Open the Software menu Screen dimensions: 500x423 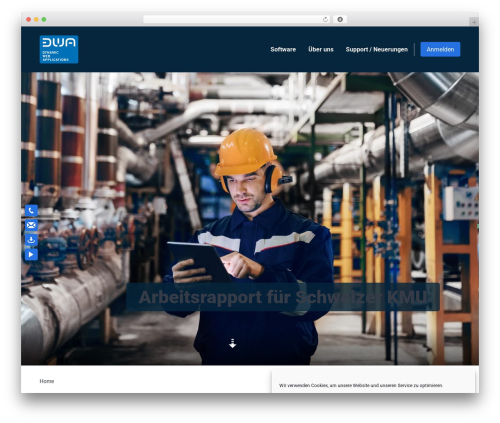click(283, 49)
